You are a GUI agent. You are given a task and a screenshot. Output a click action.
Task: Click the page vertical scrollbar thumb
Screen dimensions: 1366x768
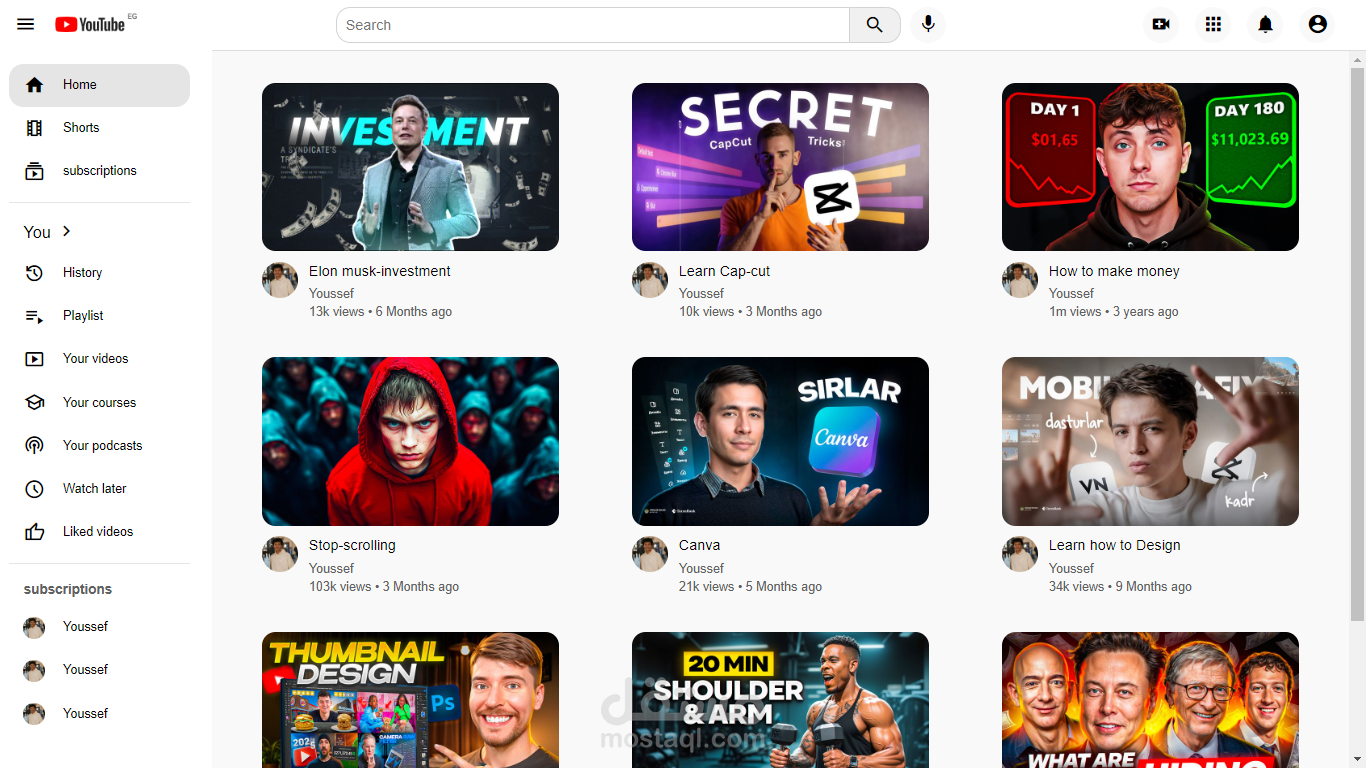coord(1357,345)
